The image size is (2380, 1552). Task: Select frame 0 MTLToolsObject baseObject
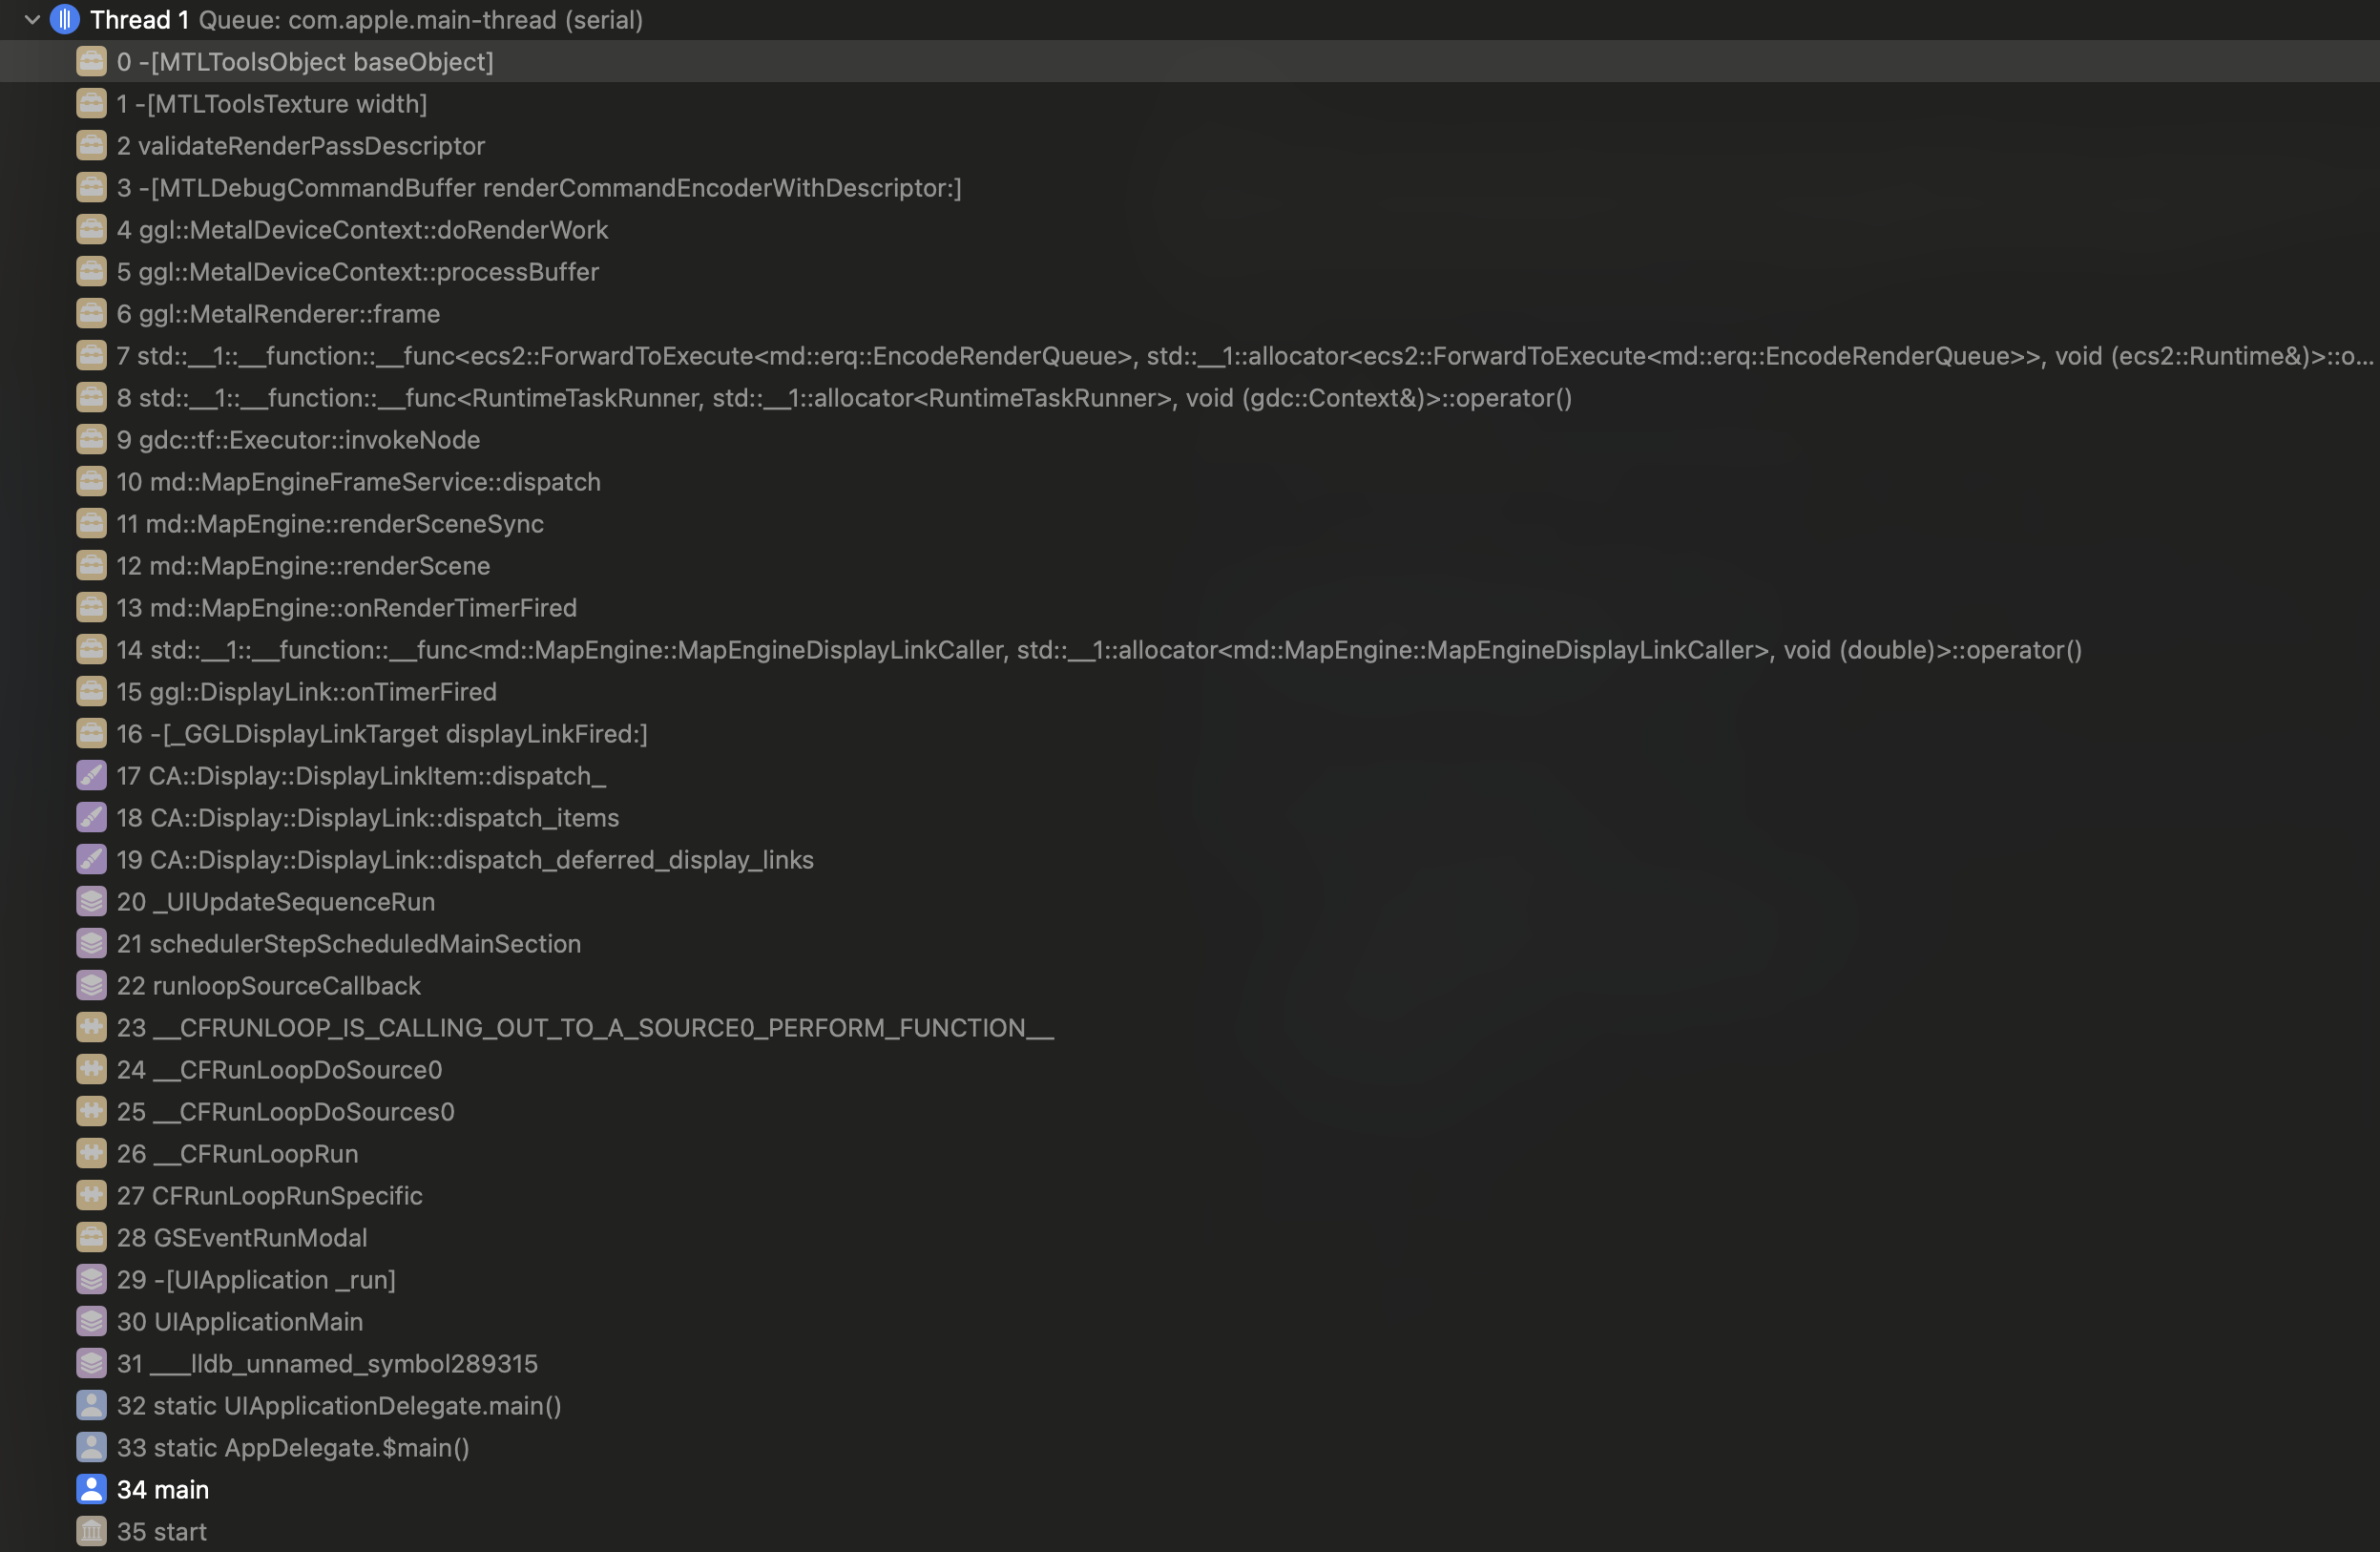[x=1190, y=61]
